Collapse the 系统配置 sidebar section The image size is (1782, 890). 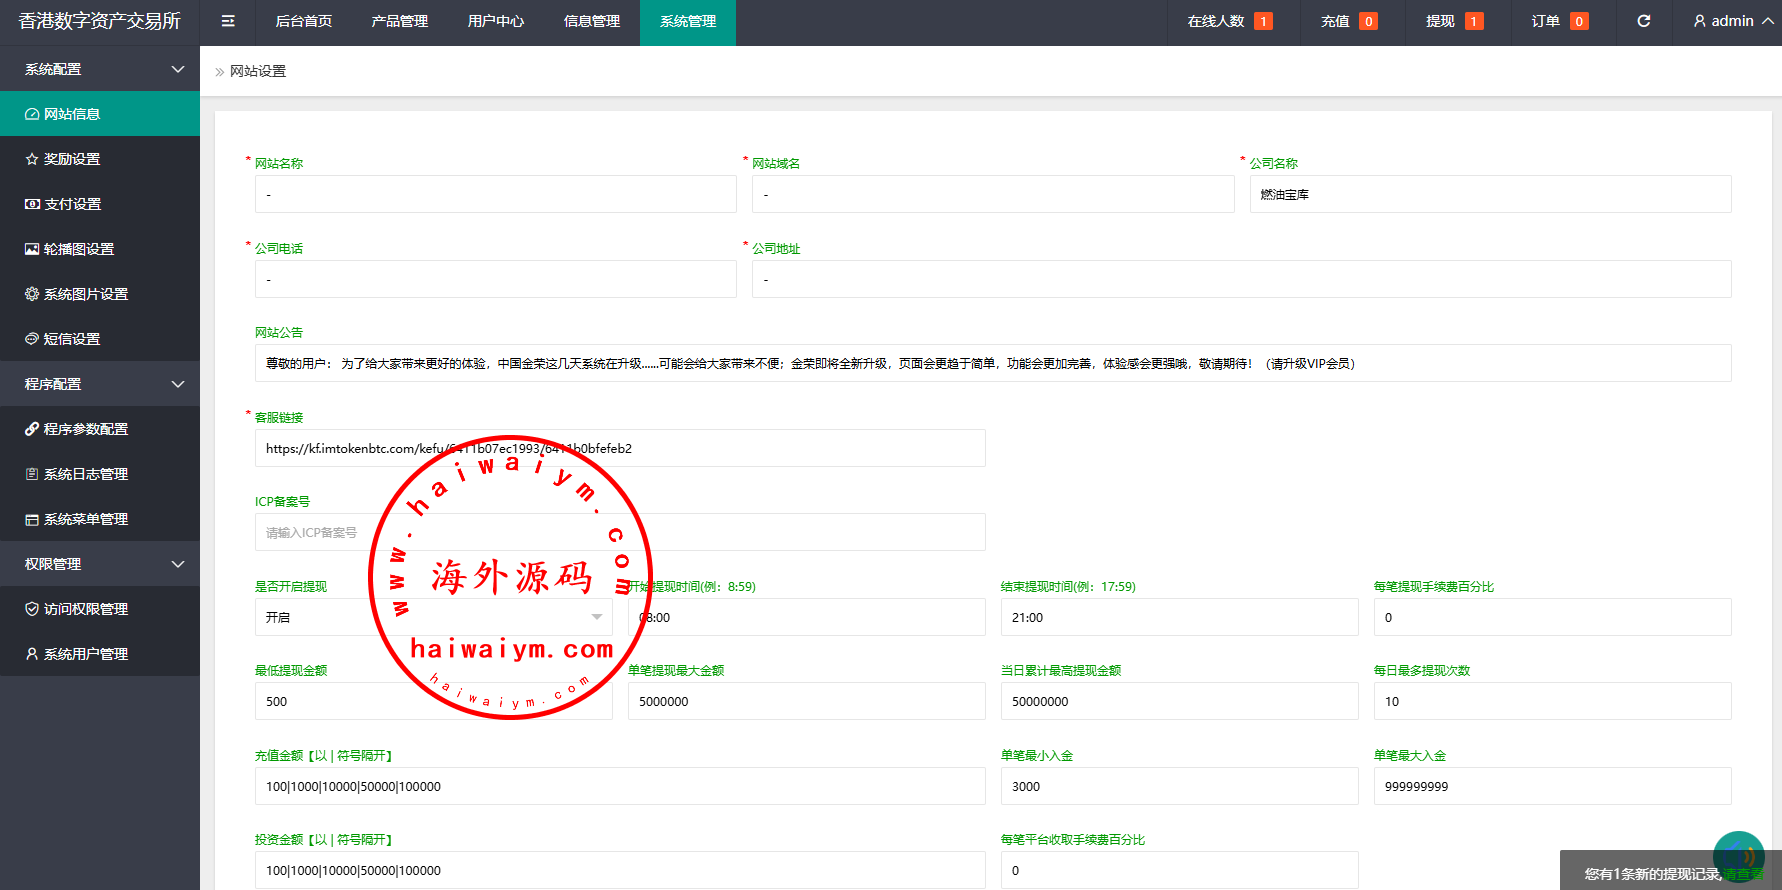coord(100,69)
